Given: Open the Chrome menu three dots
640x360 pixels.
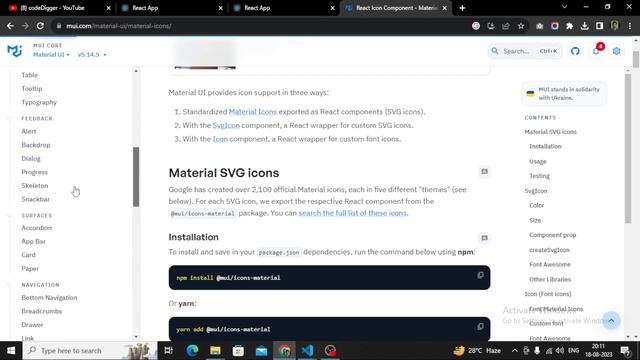Looking at the screenshot, I should 630,26.
